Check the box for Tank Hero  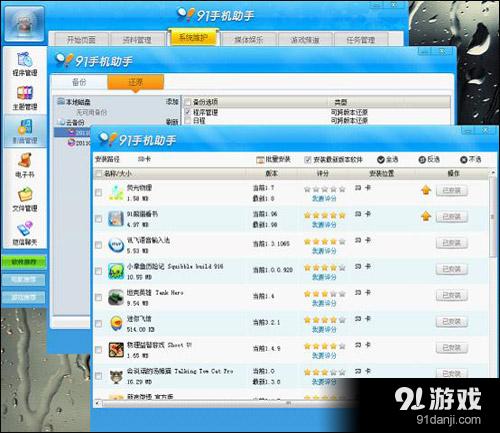[x=99, y=297]
